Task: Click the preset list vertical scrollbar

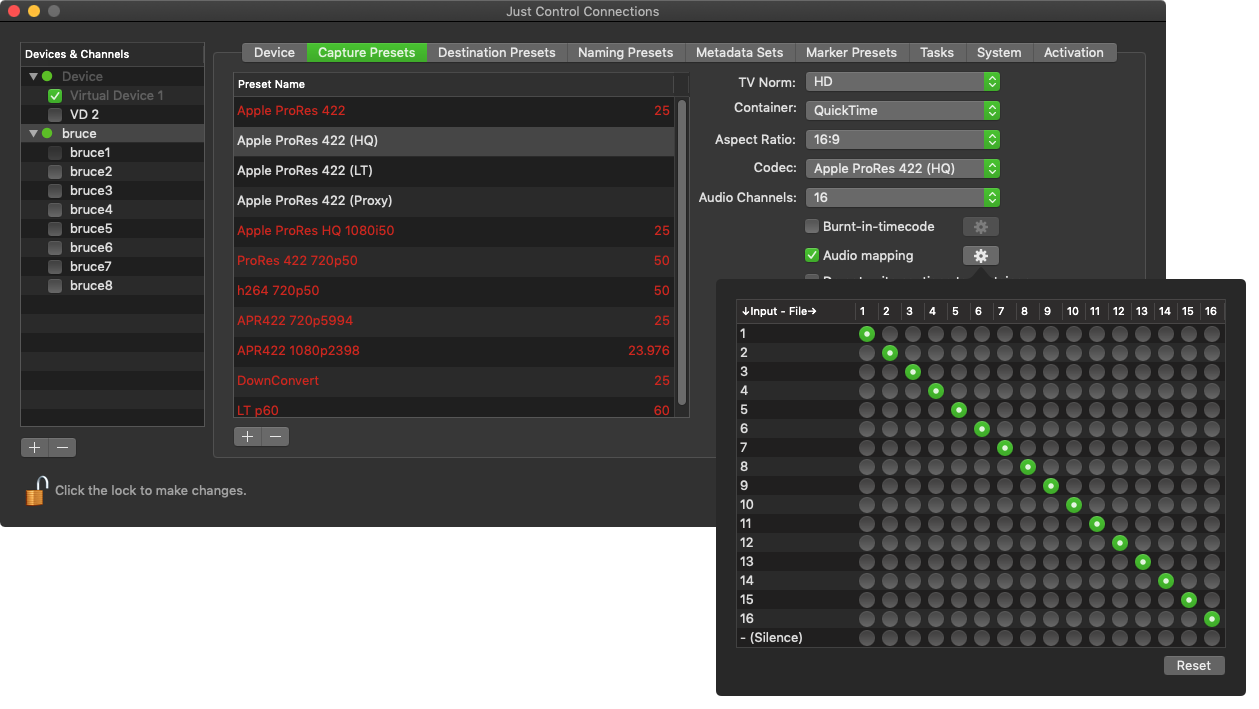Action: pos(682,252)
